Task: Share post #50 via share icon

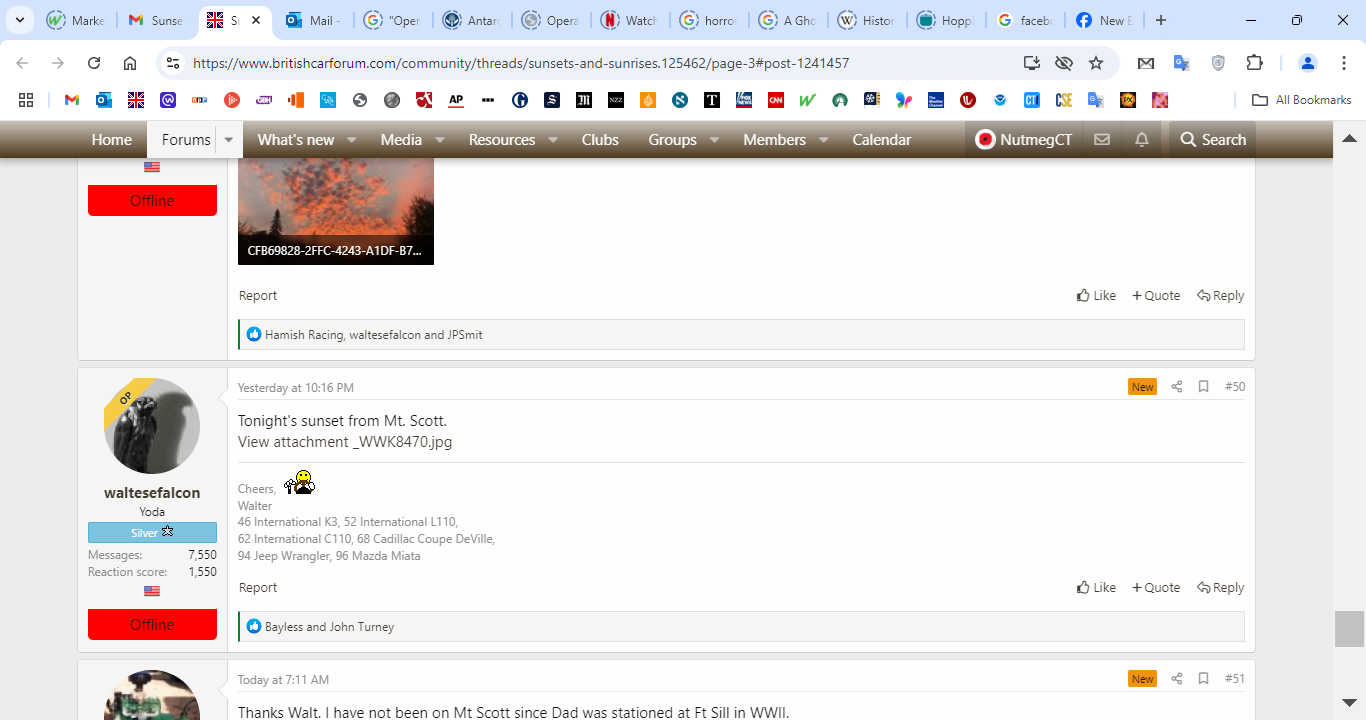Action: (1177, 387)
